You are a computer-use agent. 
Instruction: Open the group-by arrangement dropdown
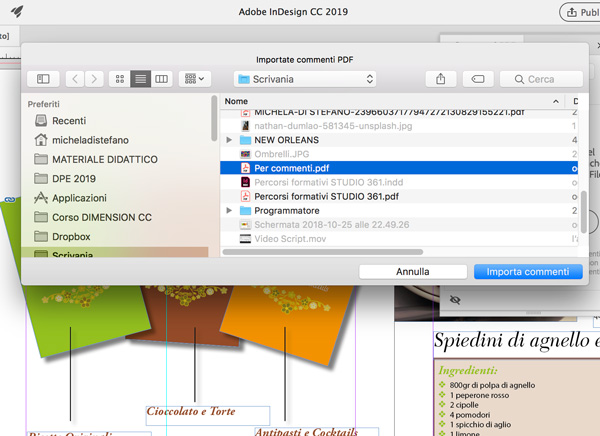point(194,79)
